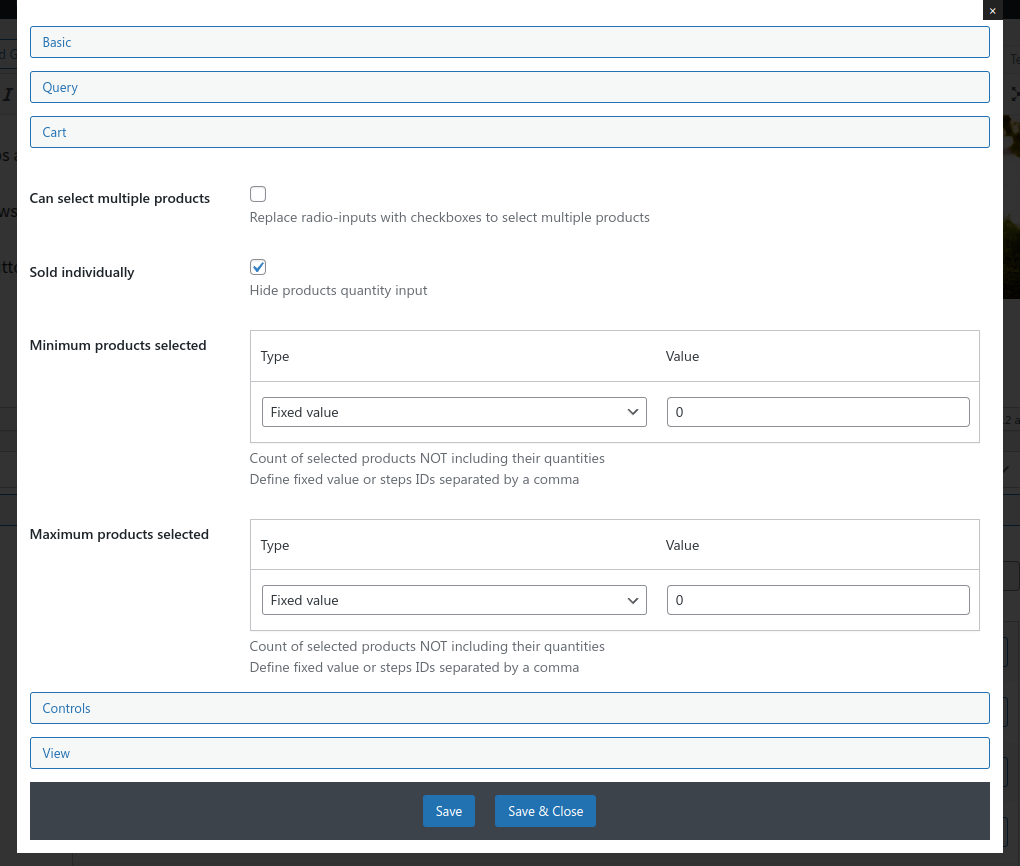1020x866 pixels.
Task: Enable Can select multiple products checkbox
Action: [258, 194]
